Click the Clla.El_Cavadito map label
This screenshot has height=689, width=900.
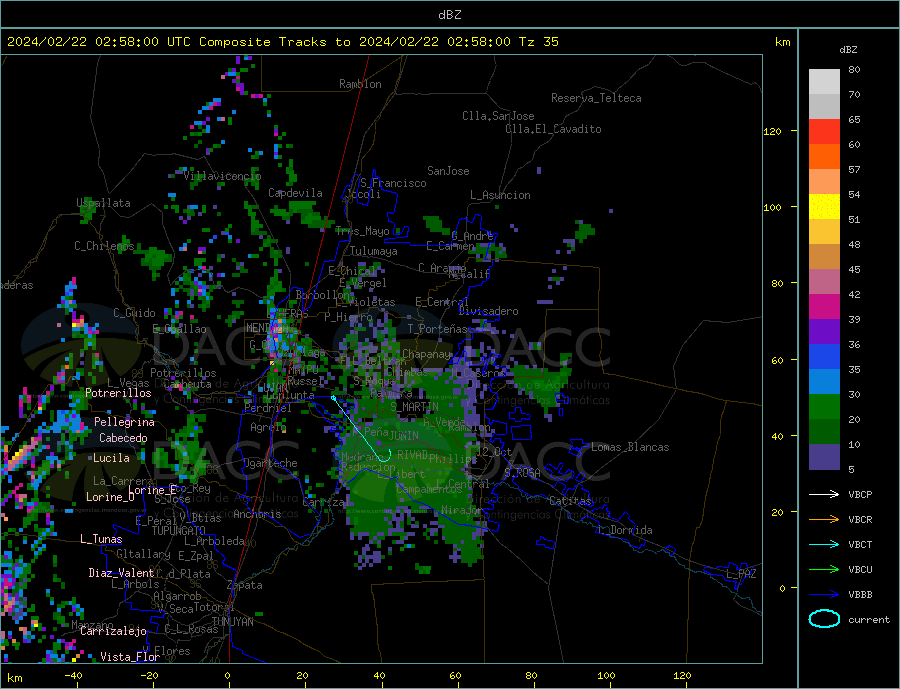[553, 129]
